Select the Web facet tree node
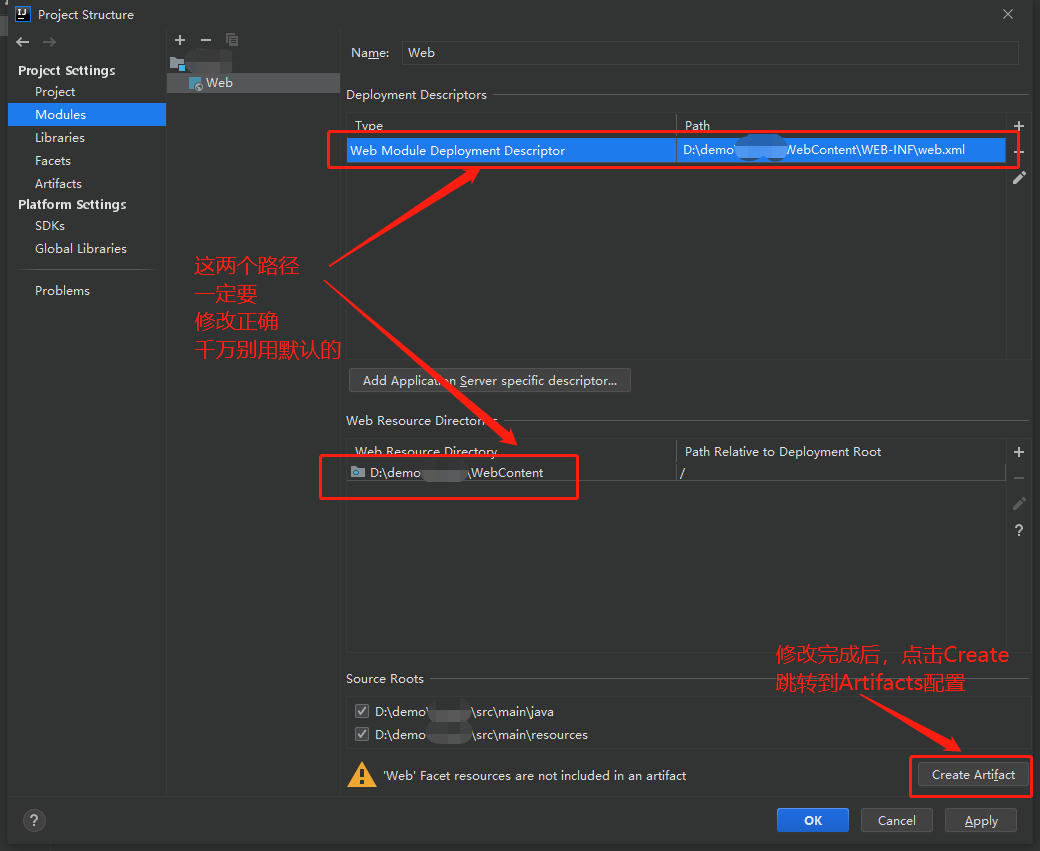The width and height of the screenshot is (1040, 851). pyautogui.click(x=253, y=83)
